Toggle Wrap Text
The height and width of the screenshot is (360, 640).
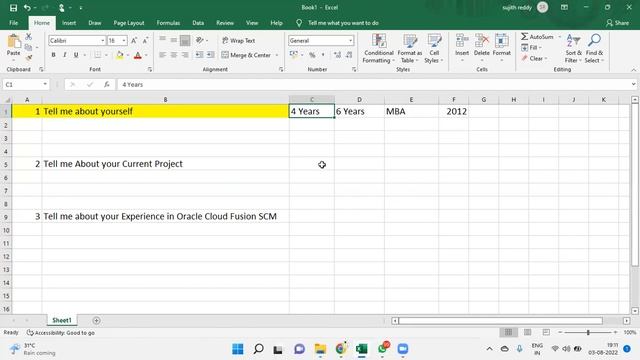pos(239,40)
